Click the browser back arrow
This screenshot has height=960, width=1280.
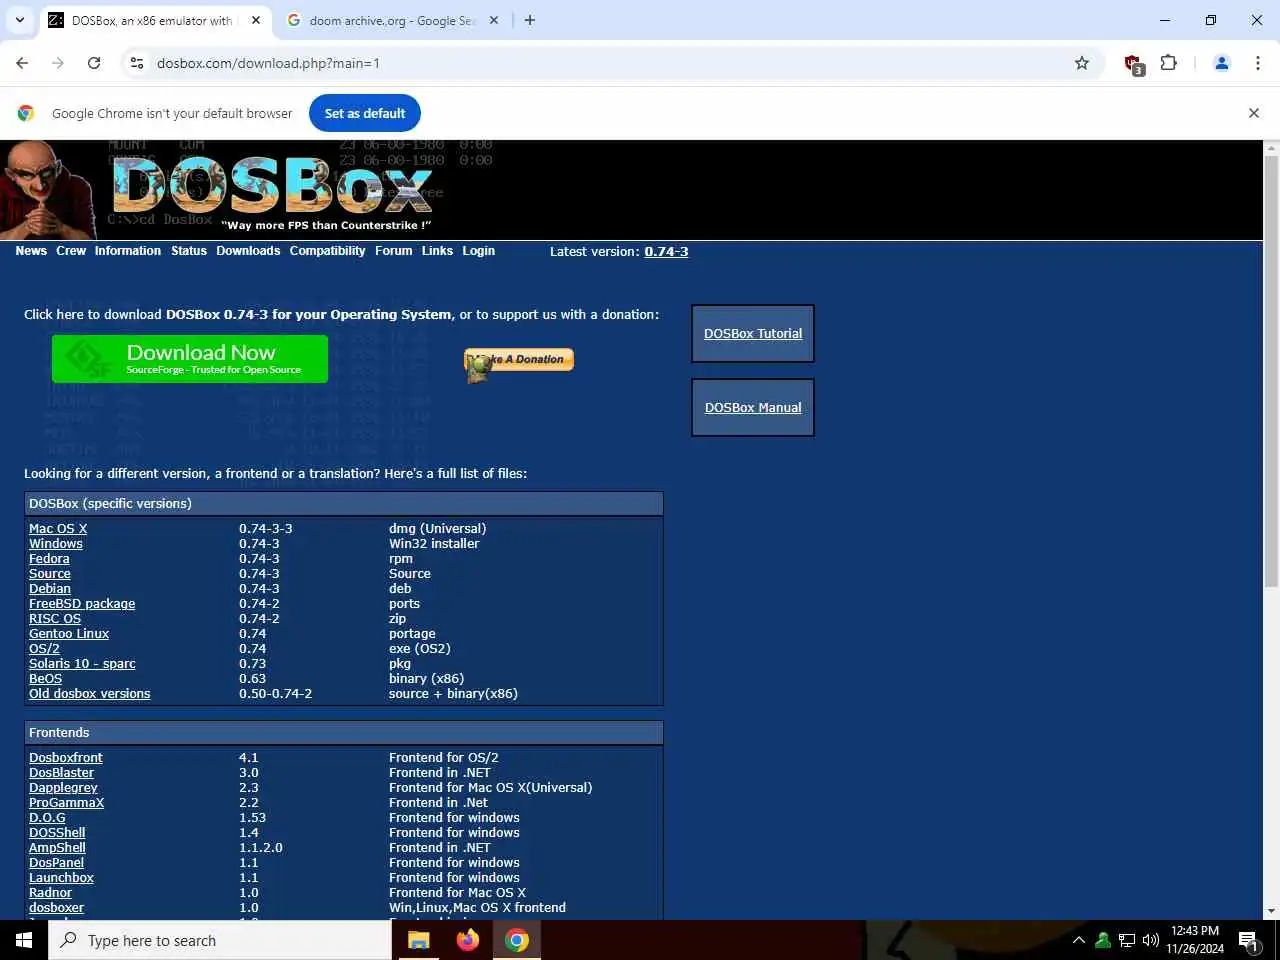[22, 63]
